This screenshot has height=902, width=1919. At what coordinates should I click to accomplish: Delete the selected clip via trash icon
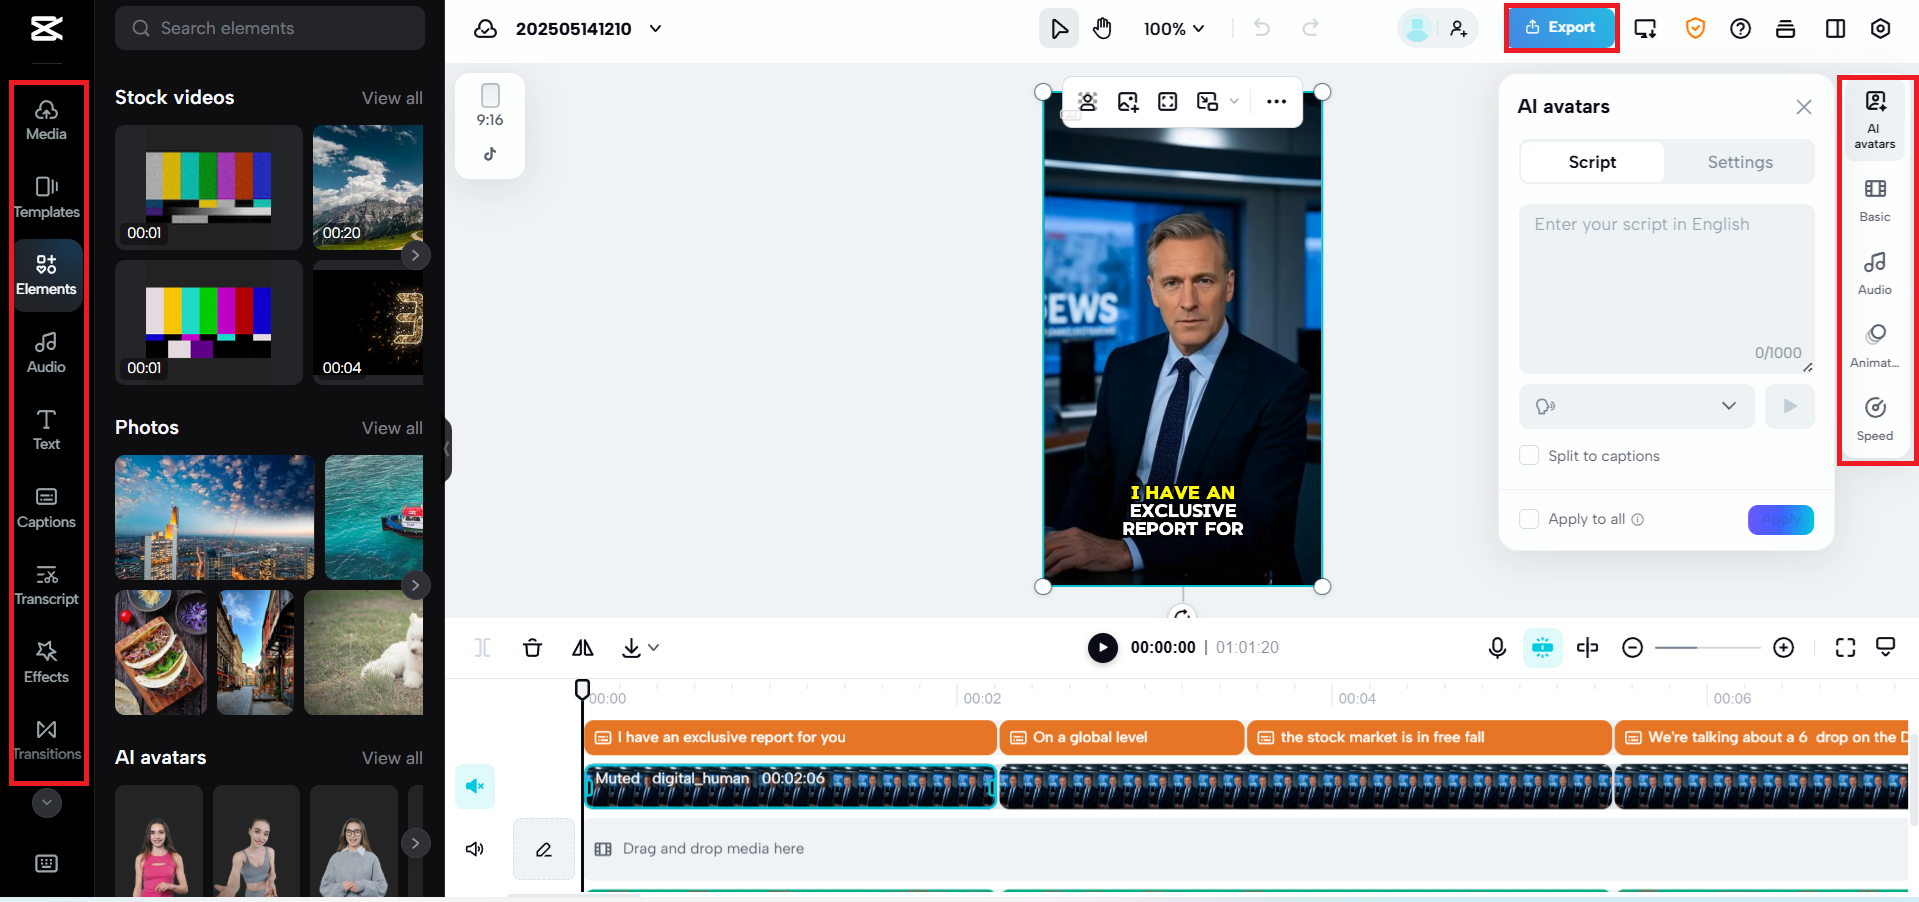pyautogui.click(x=532, y=647)
